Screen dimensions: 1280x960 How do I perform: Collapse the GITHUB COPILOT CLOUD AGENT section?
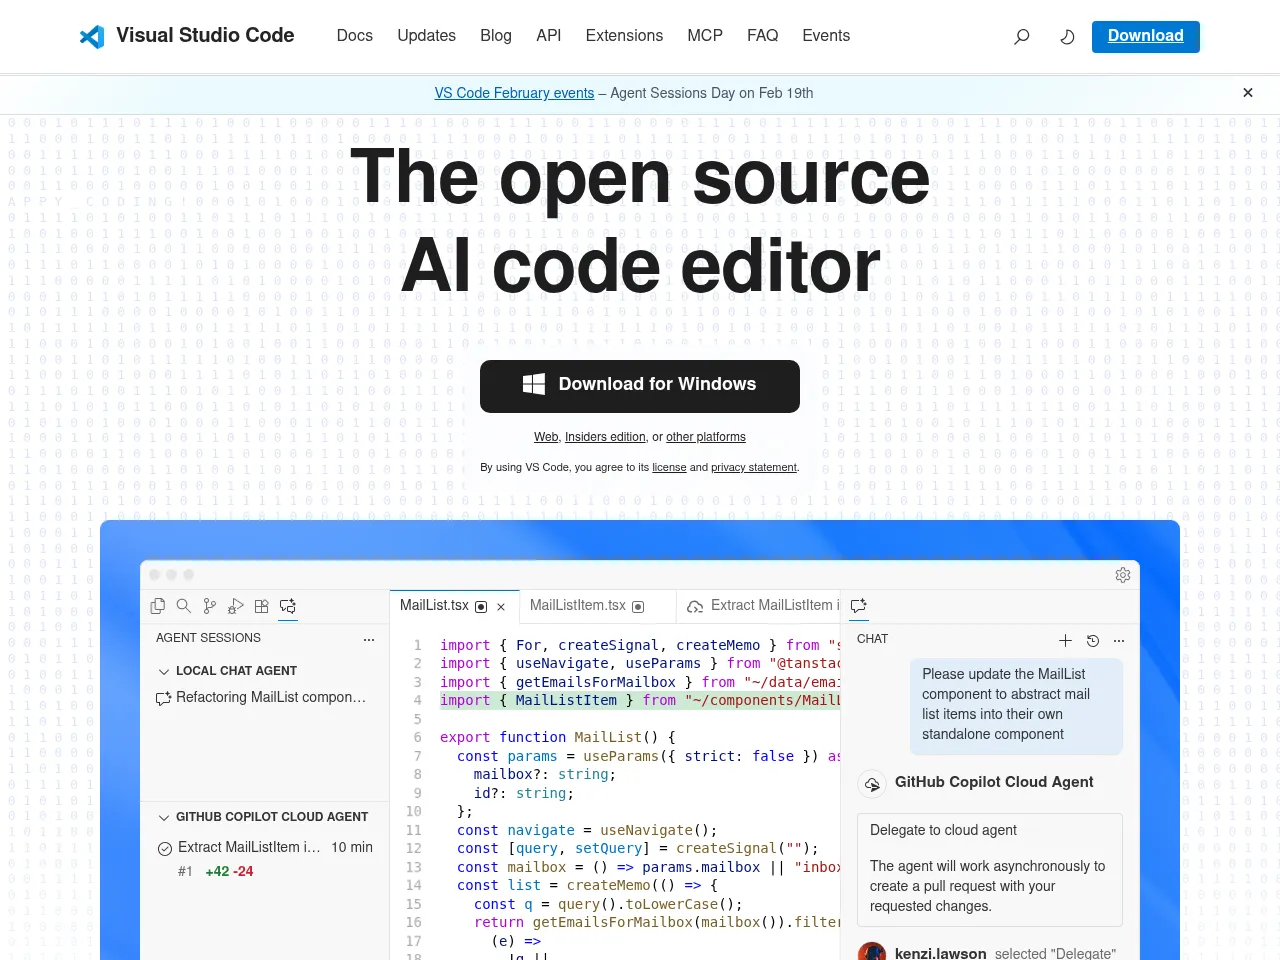click(164, 817)
